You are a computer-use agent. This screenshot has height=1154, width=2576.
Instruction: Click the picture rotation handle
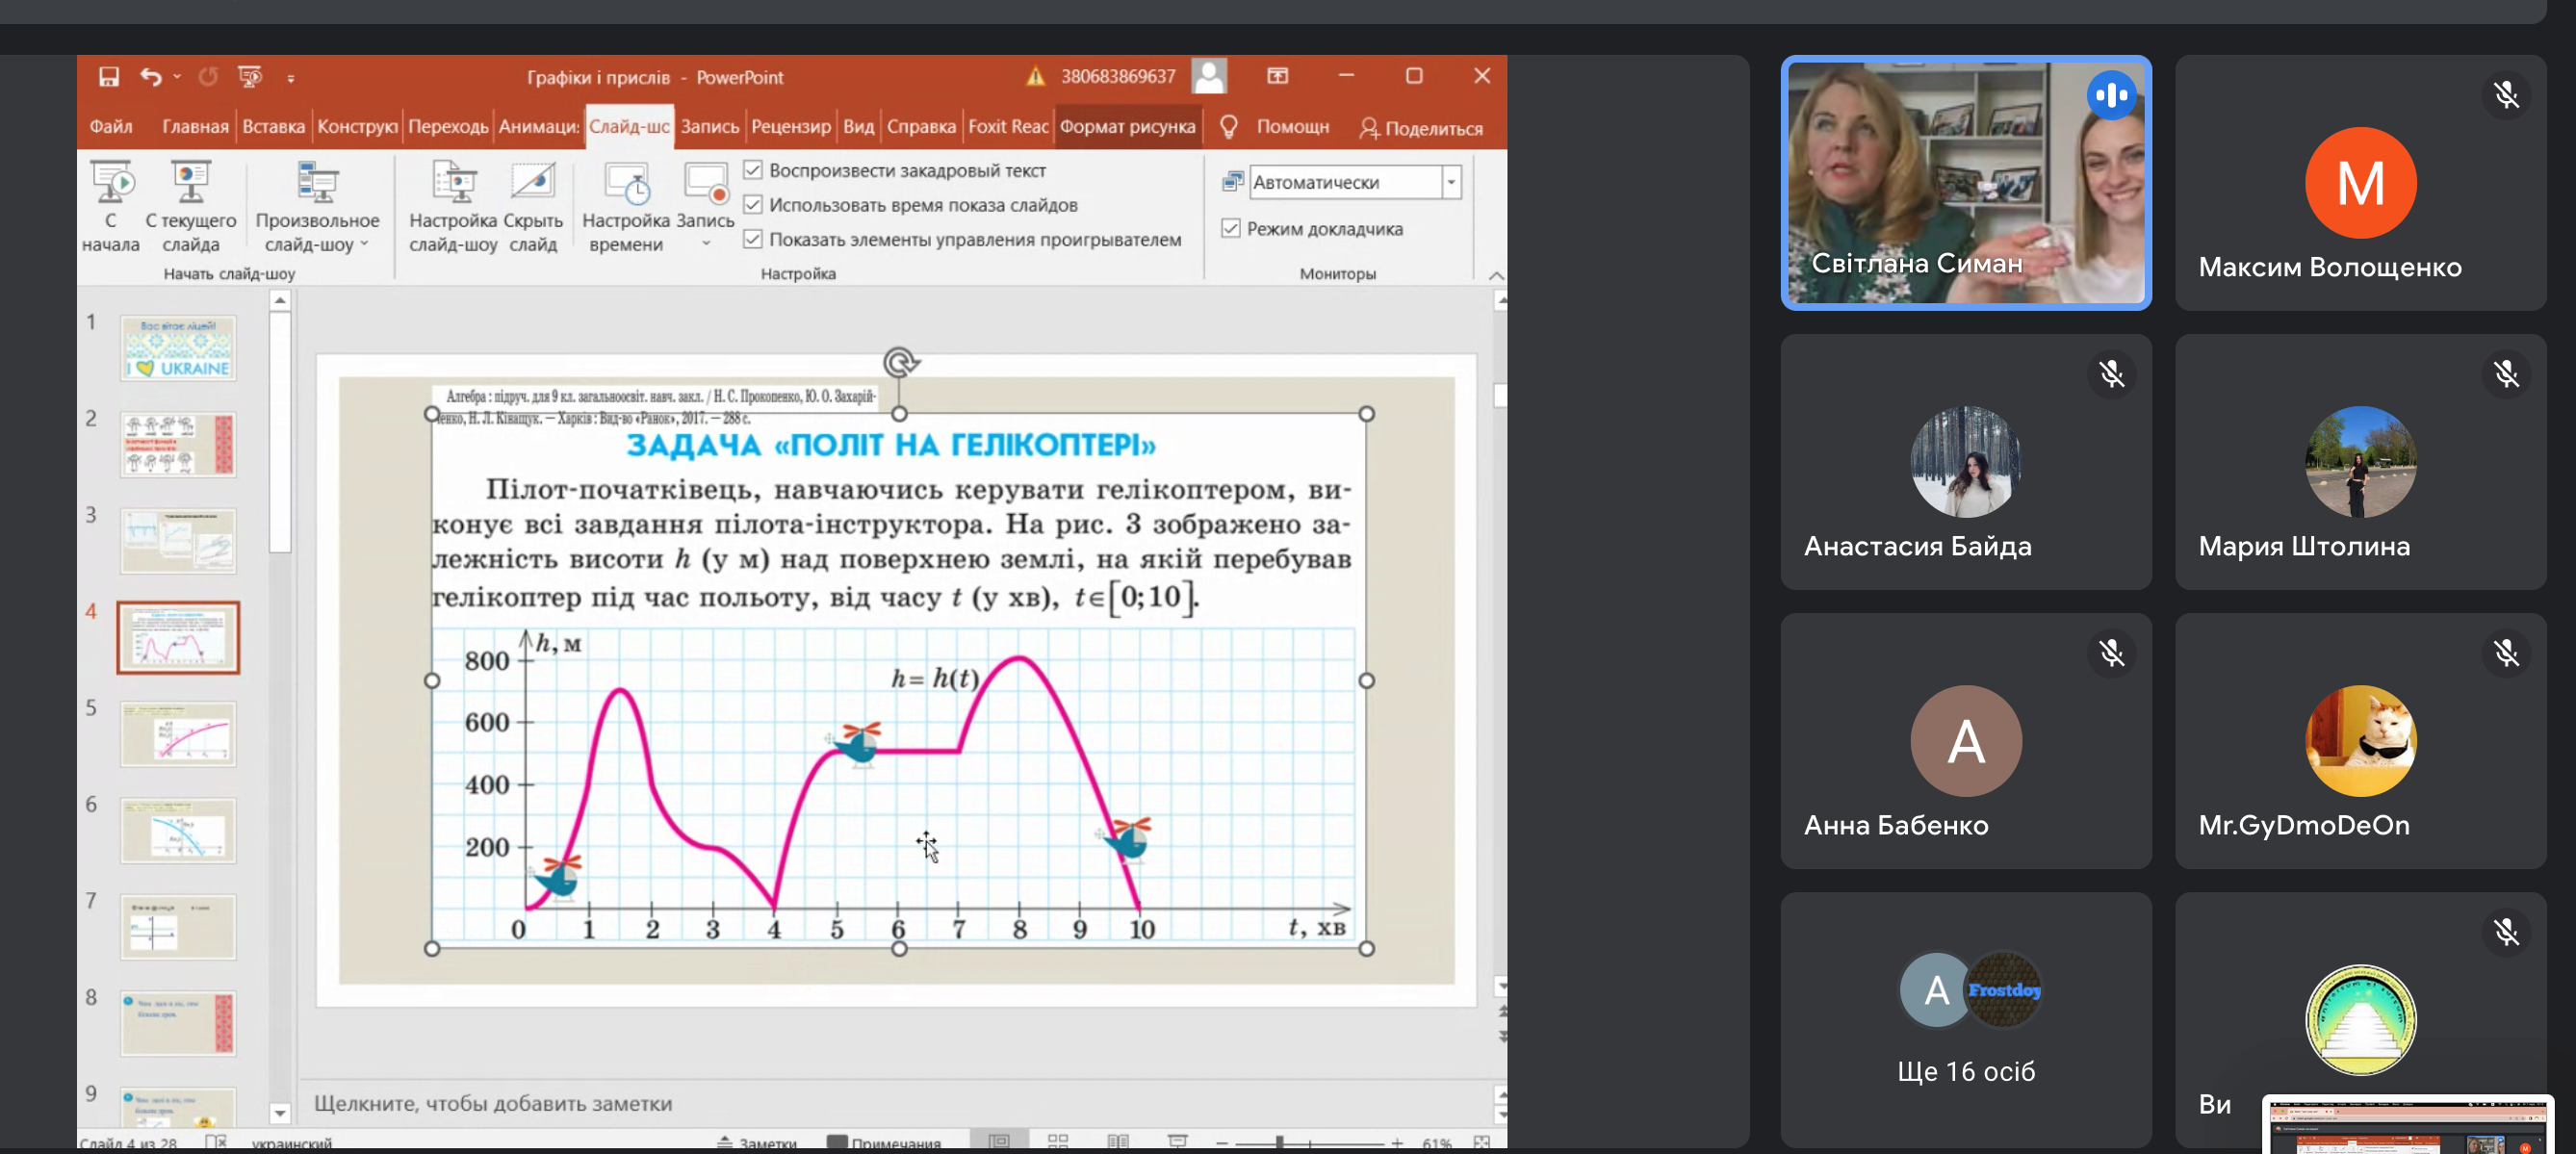pos(900,362)
